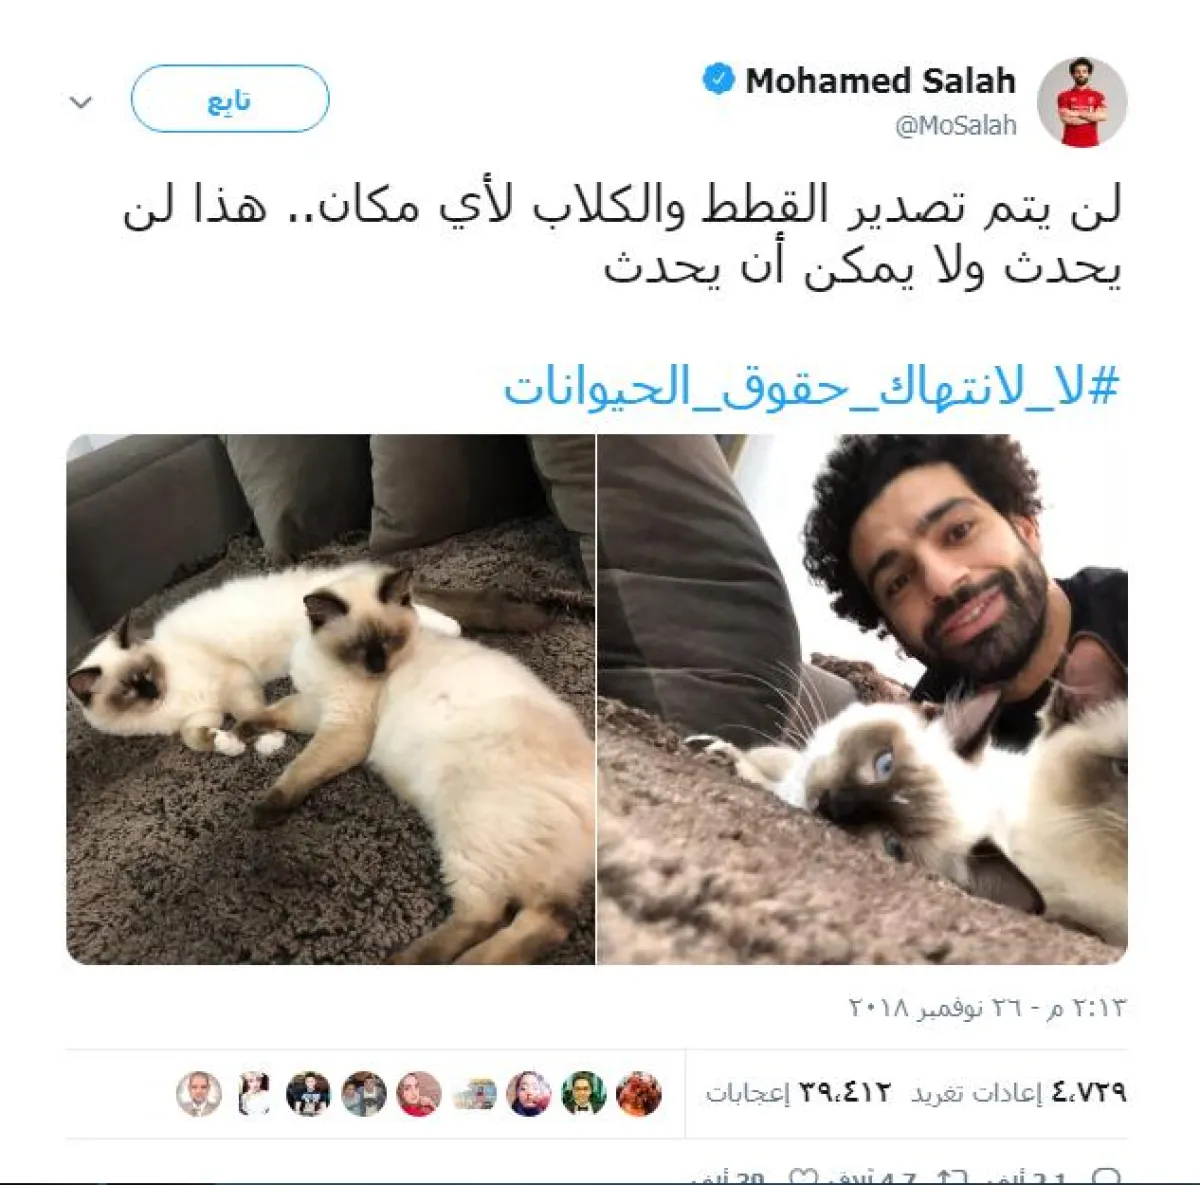1200x1185 pixels.
Task: Open liker avatar of woman in red hijab
Action: pos(418,1093)
